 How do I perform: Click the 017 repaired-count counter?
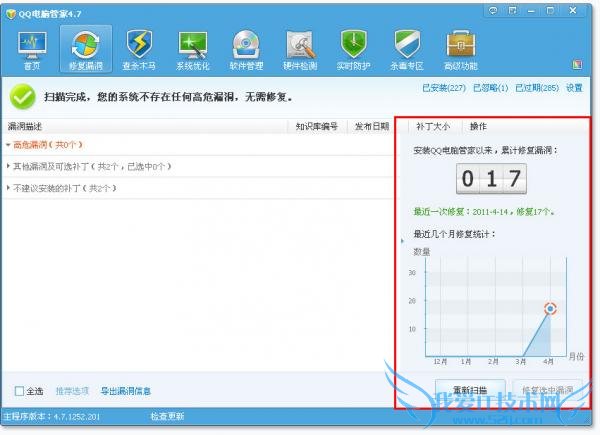[x=491, y=179]
